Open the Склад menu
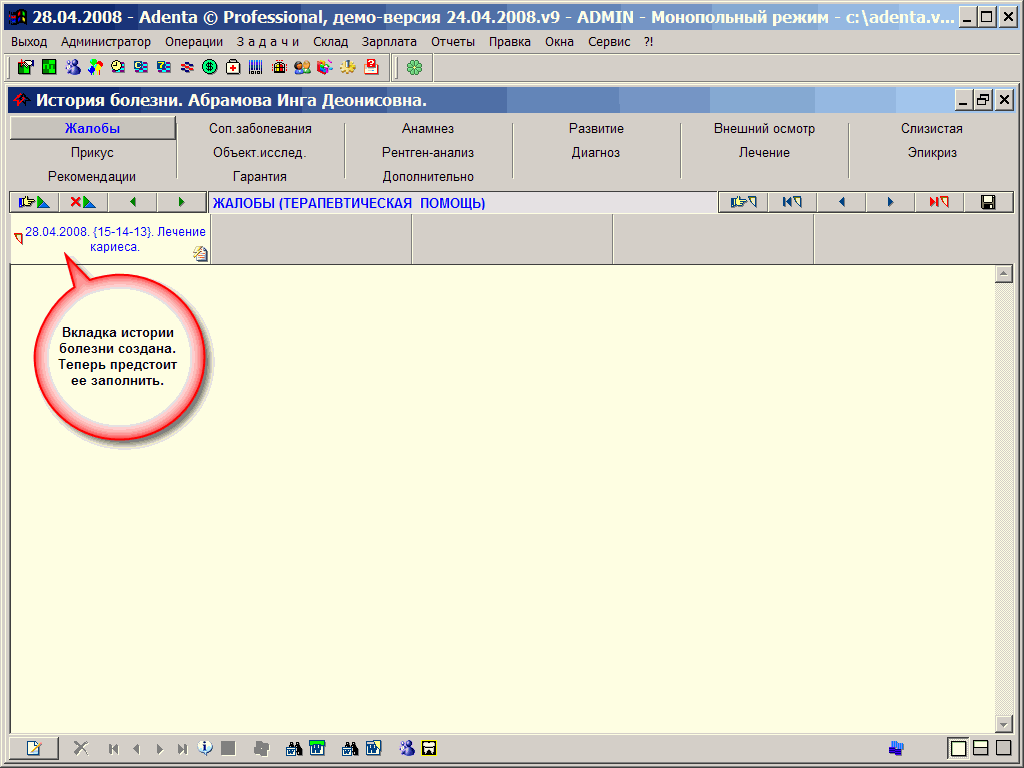The image size is (1024, 768). click(330, 42)
